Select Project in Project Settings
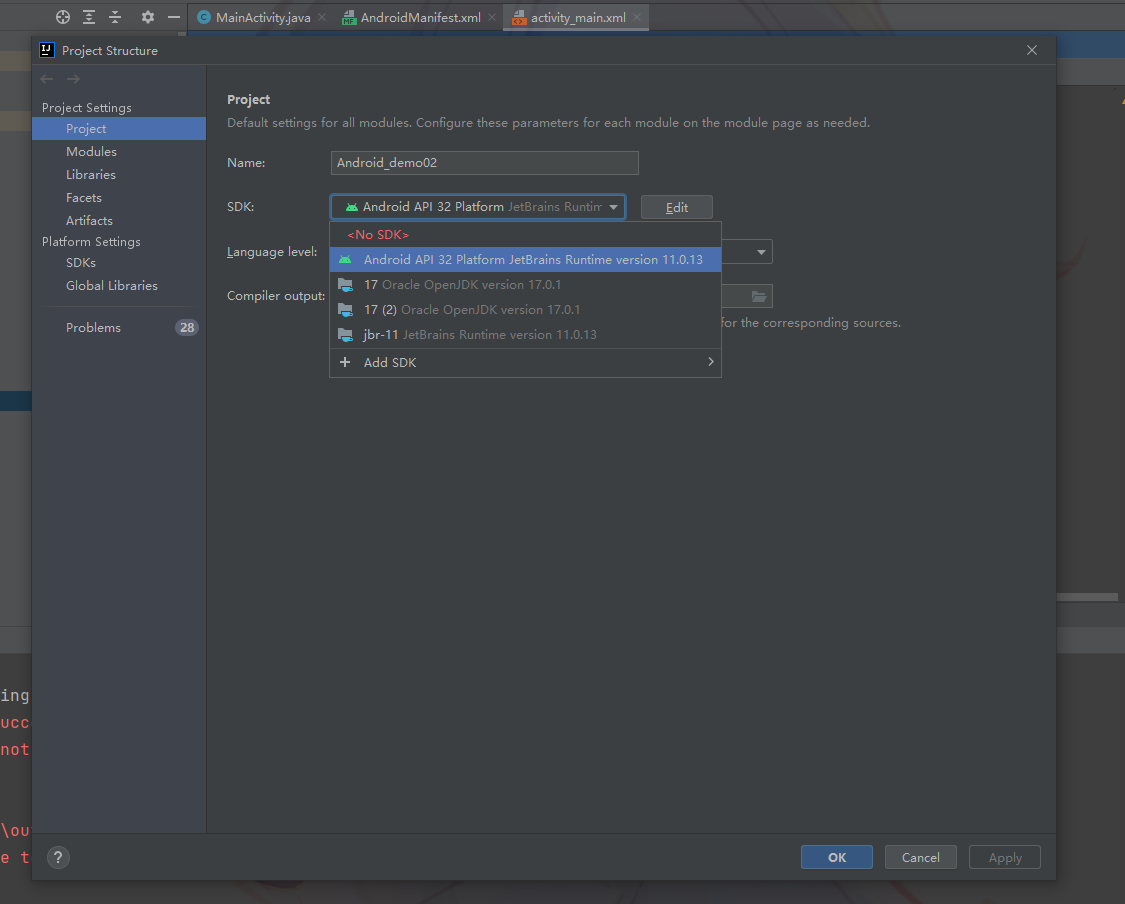This screenshot has height=904, width=1125. pos(119,128)
